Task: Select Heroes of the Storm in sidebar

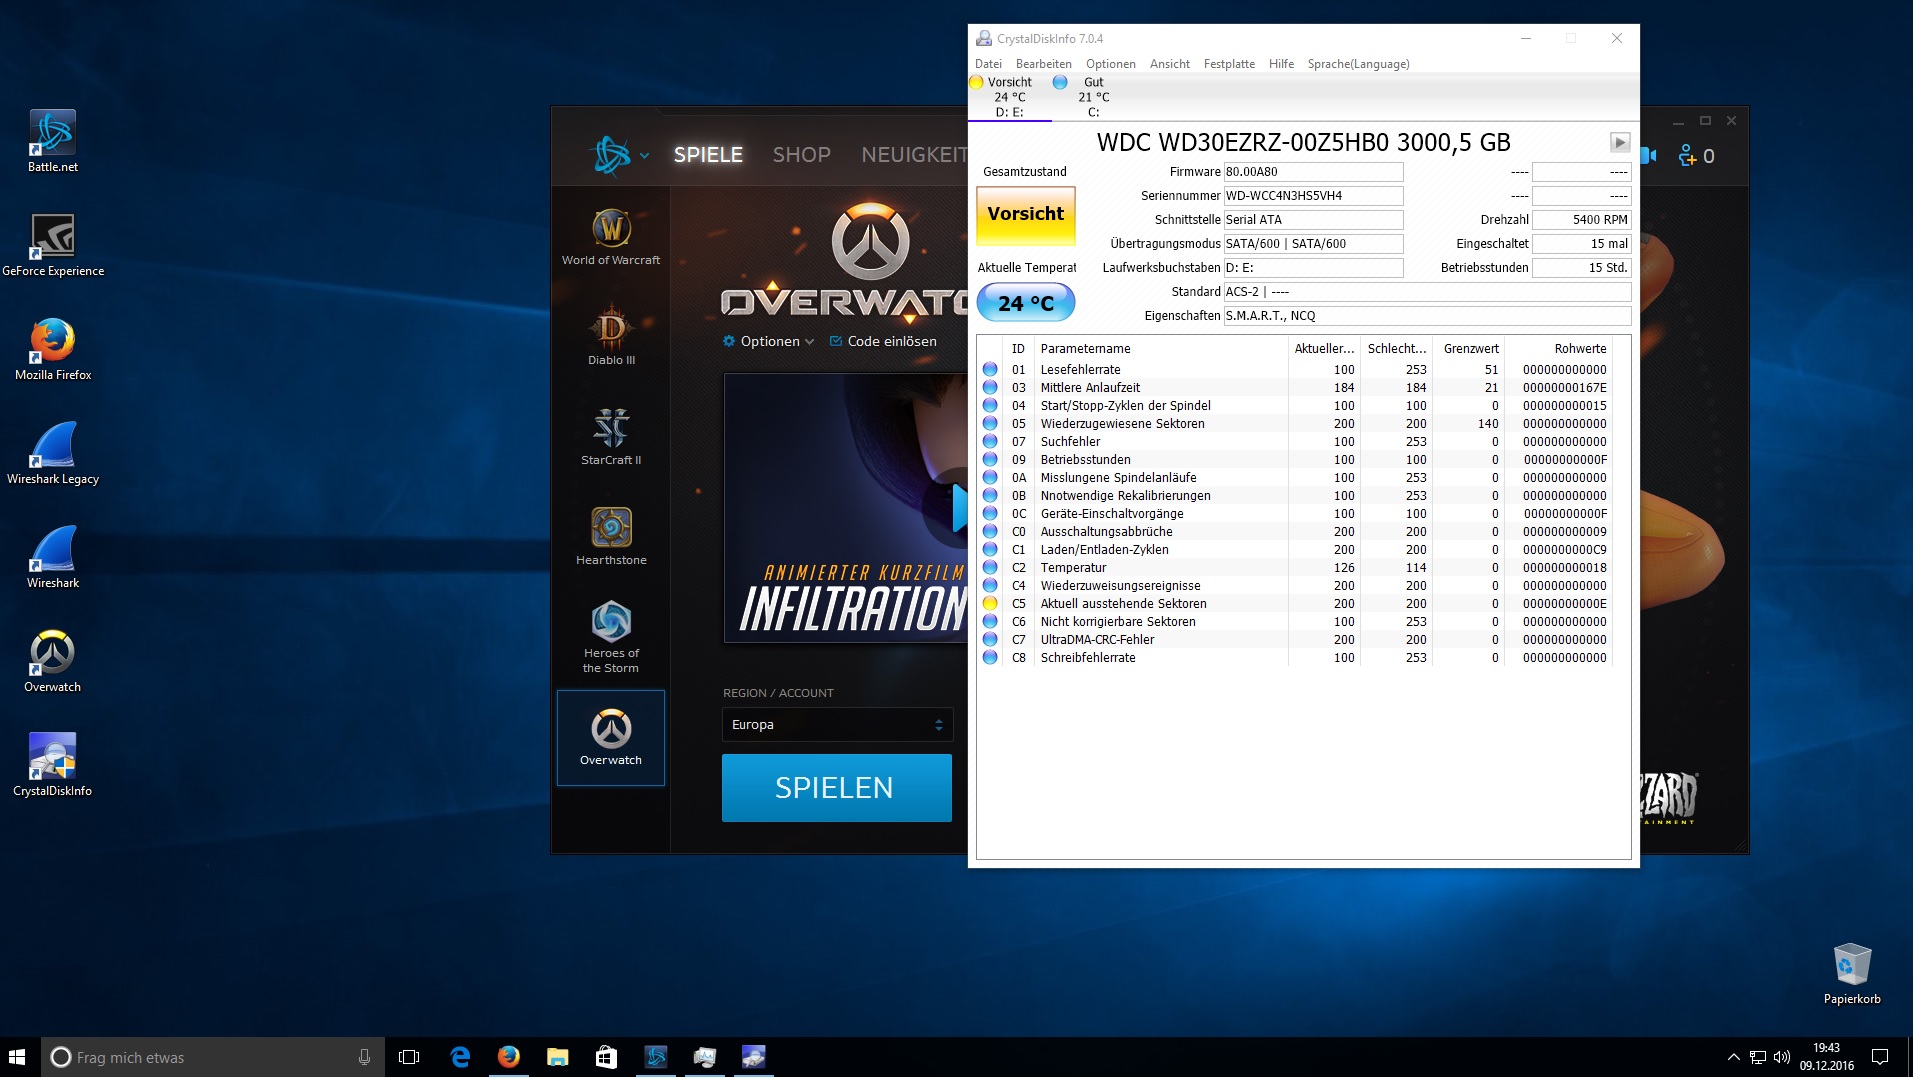Action: pos(611,637)
